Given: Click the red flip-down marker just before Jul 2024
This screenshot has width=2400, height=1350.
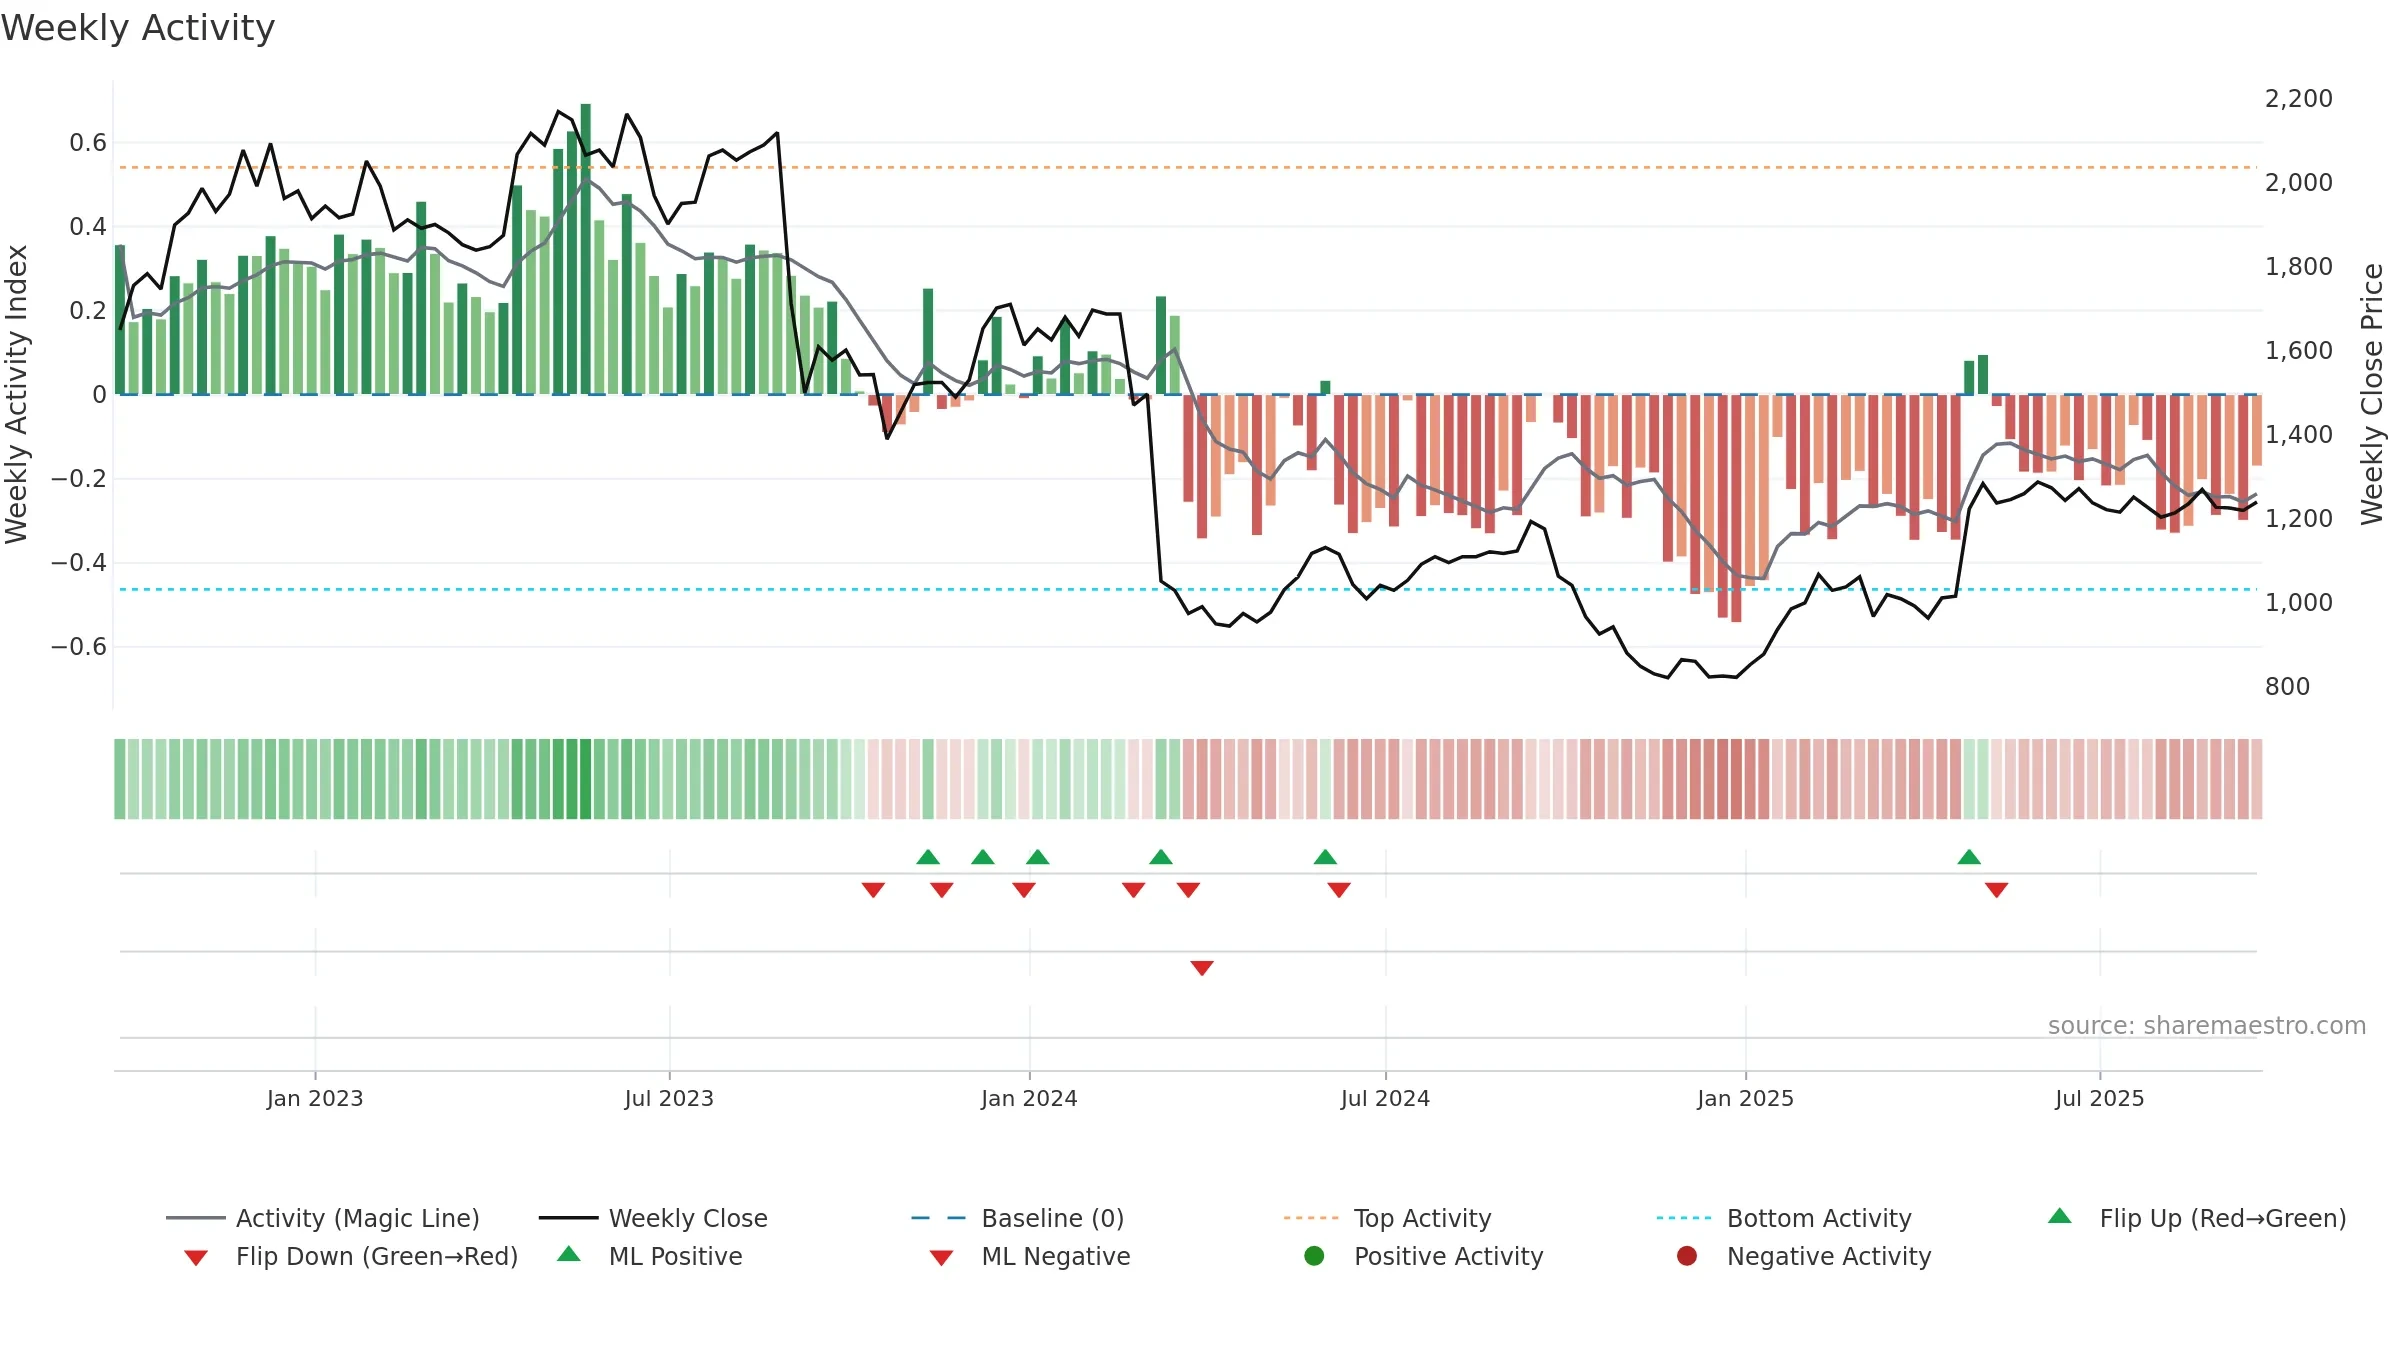Looking at the screenshot, I should click(1339, 890).
